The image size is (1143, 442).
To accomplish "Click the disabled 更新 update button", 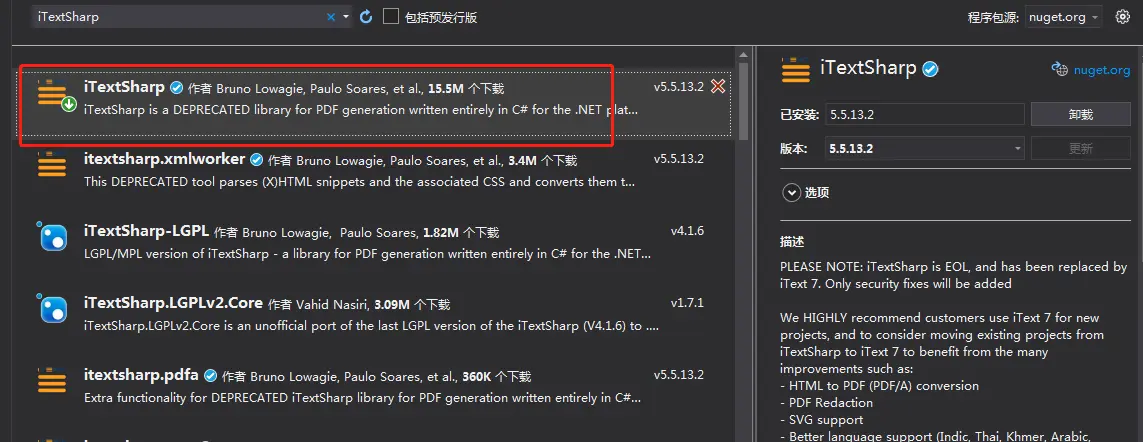I will tap(1080, 149).
